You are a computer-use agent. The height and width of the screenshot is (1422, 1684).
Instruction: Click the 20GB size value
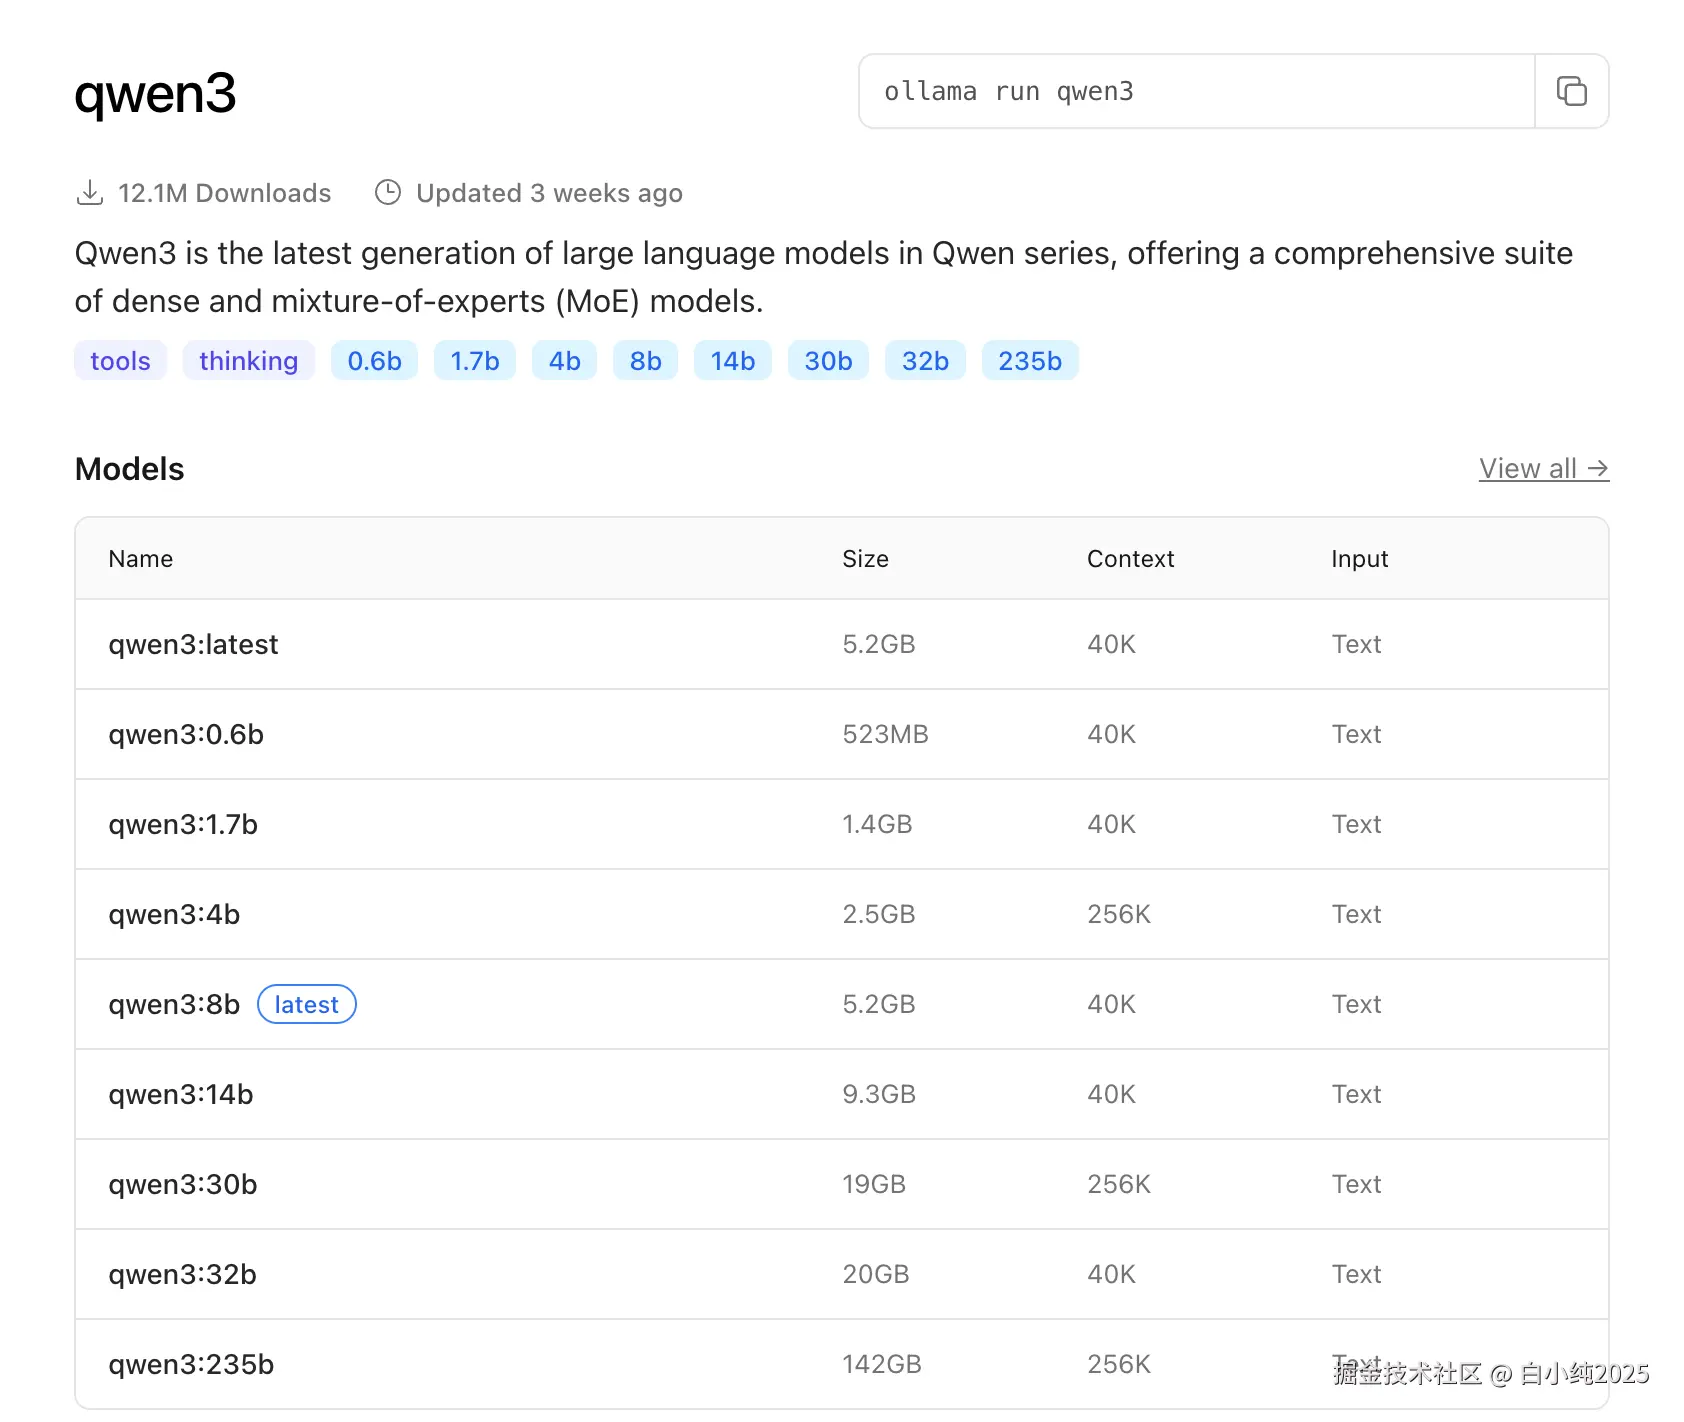click(876, 1275)
